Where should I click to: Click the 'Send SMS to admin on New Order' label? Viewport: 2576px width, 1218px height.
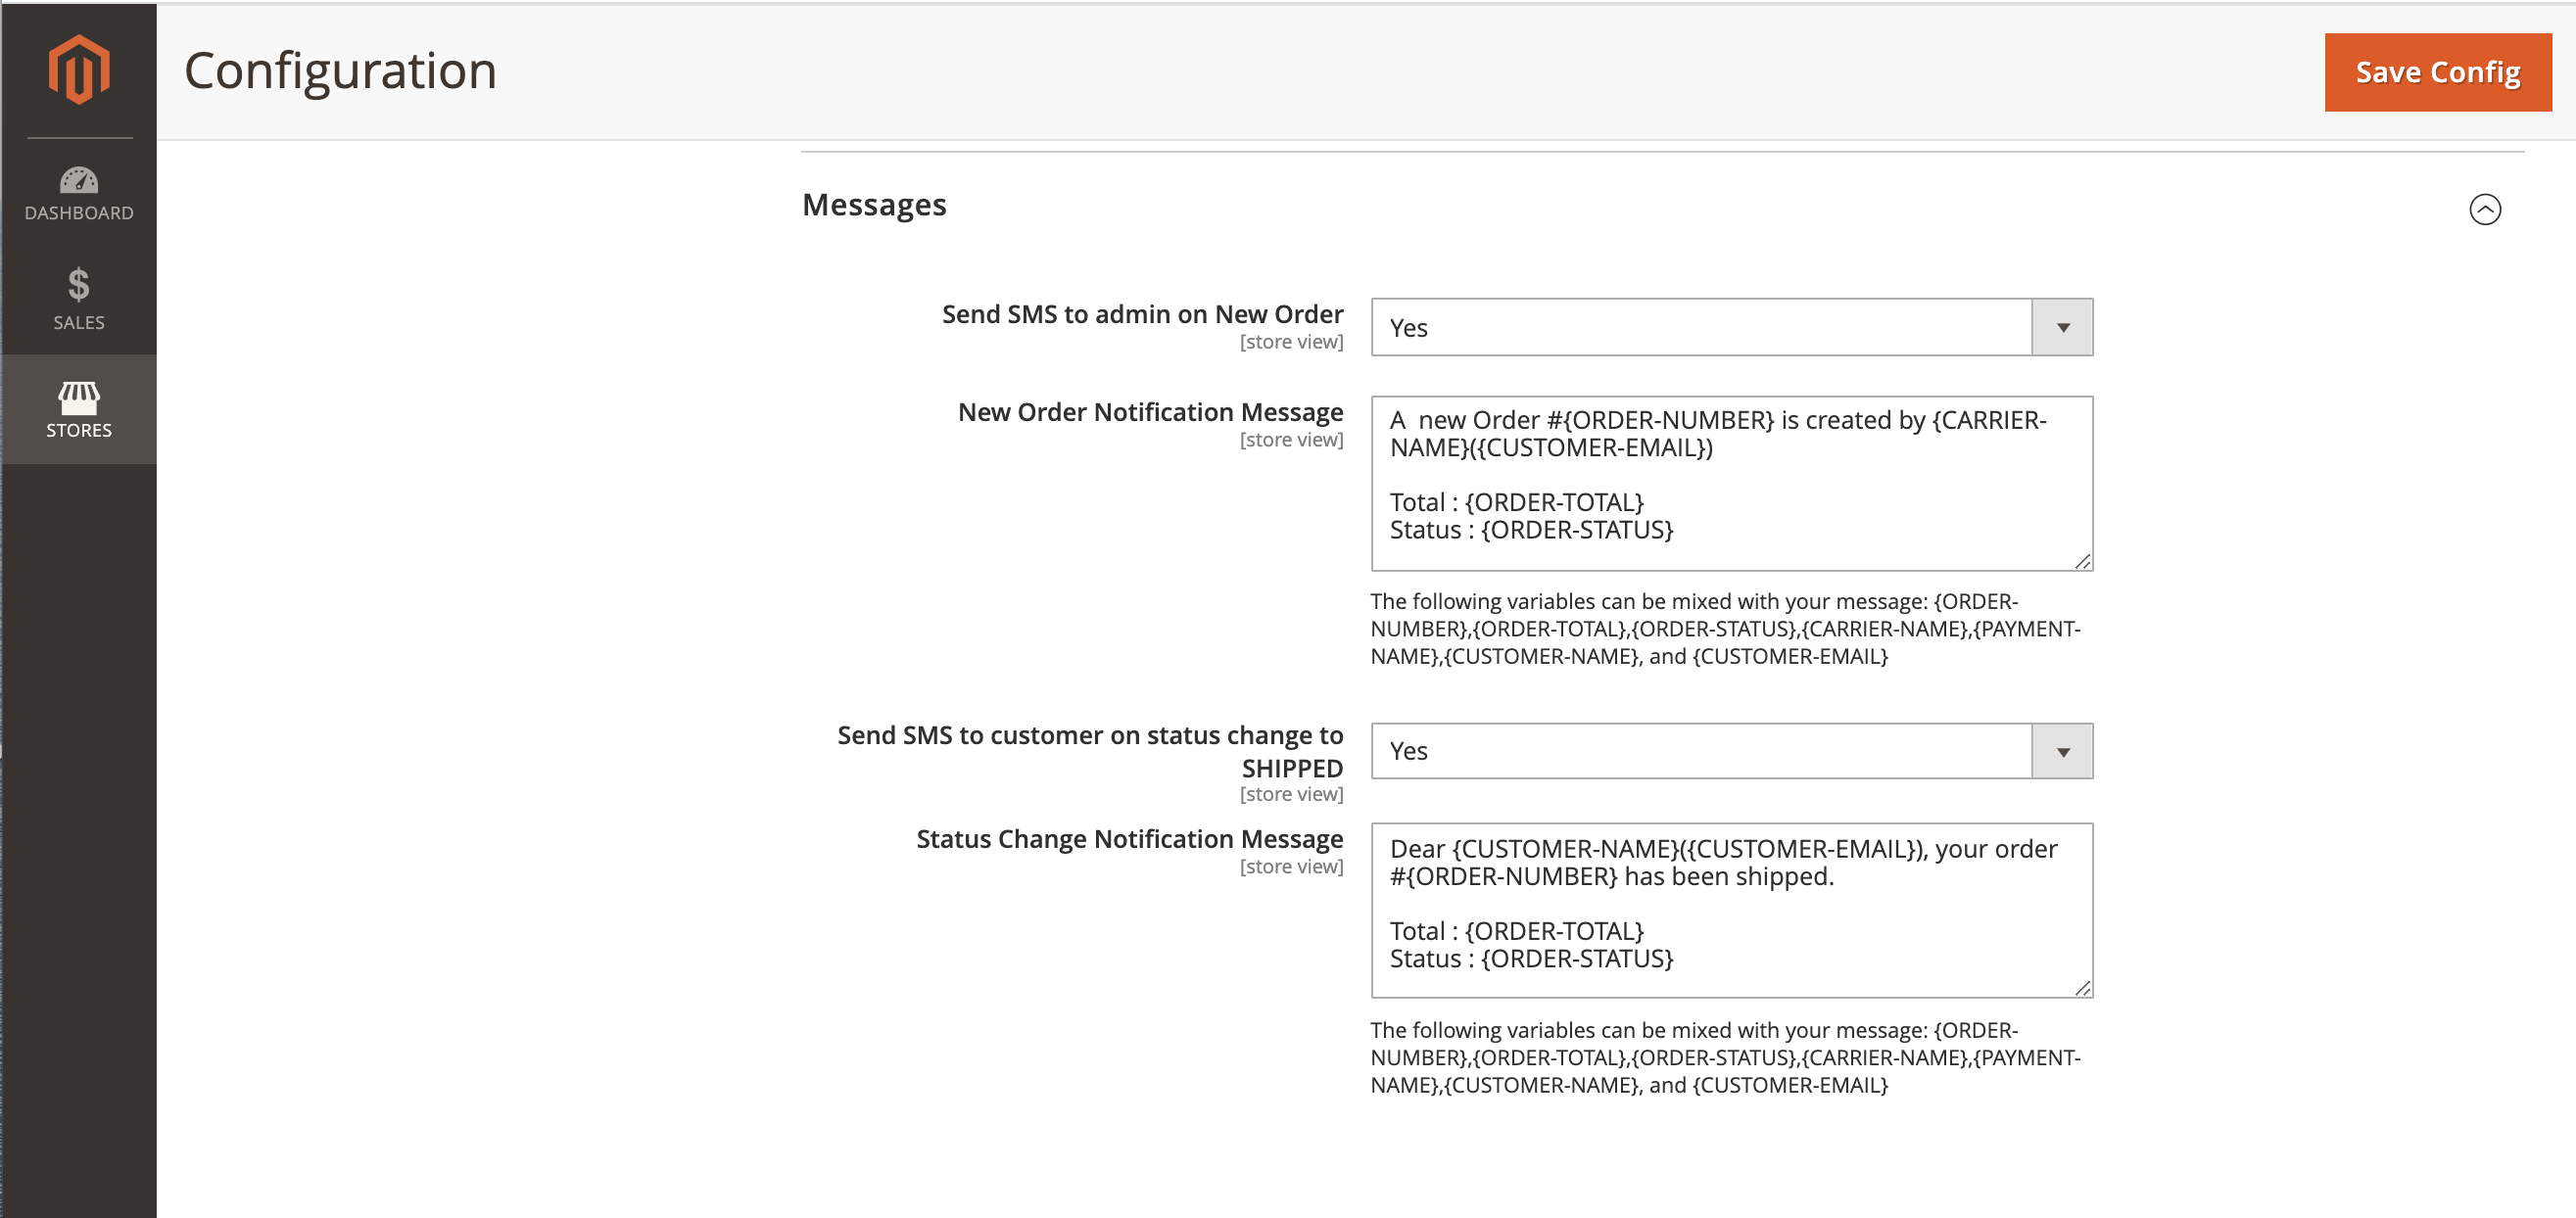(x=1142, y=314)
